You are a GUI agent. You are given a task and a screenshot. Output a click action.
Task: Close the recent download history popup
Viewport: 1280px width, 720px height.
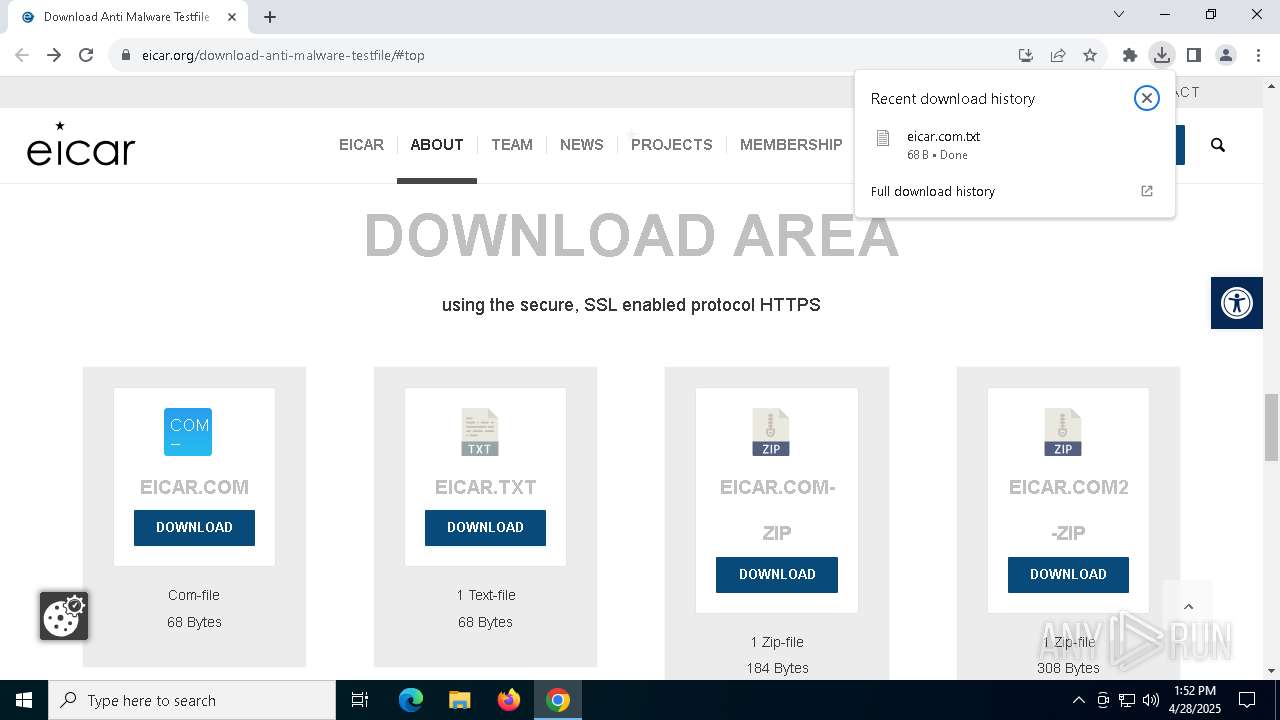1147,98
